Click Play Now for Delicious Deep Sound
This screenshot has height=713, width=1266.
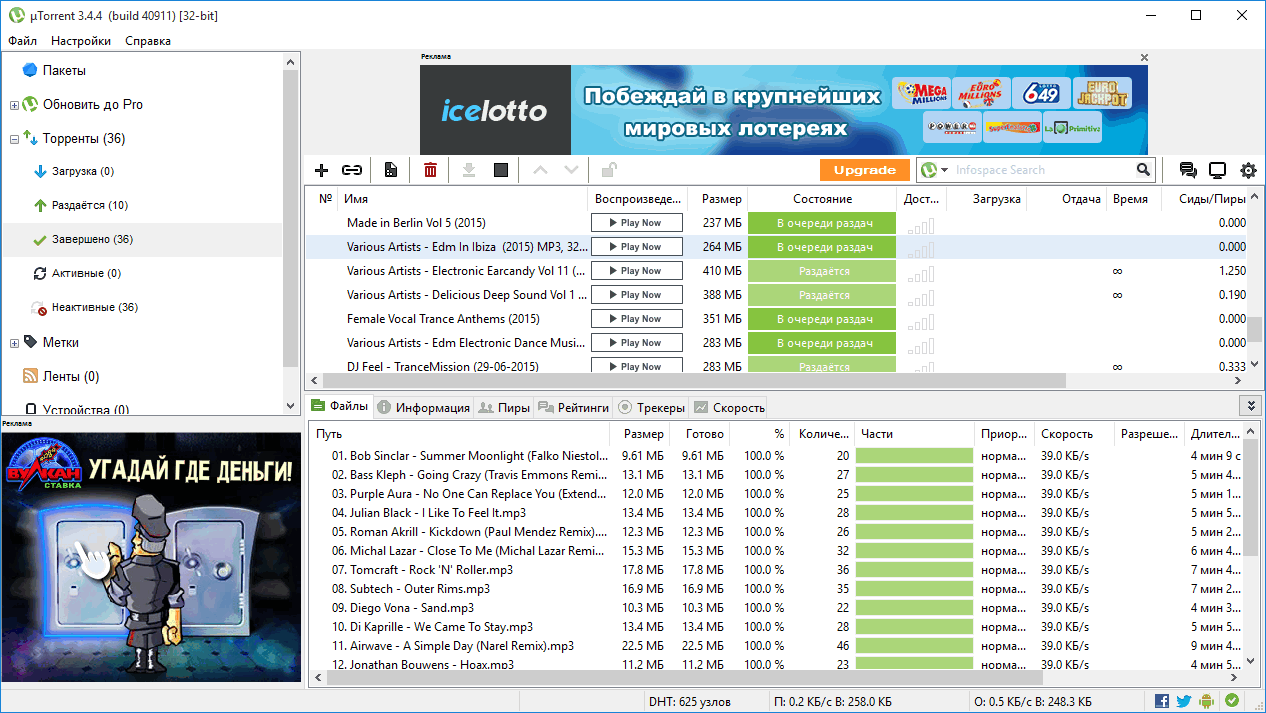(x=637, y=295)
